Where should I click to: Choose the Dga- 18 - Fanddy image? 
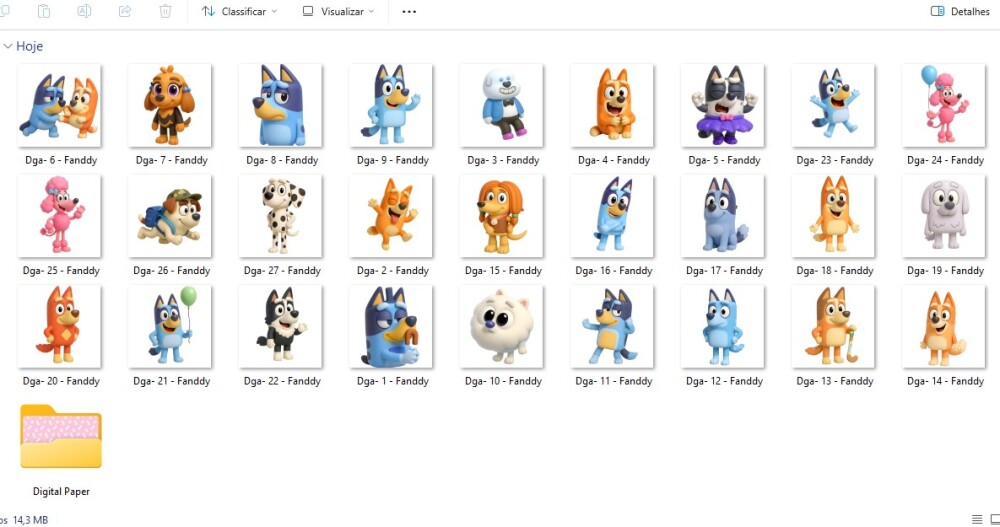coord(833,216)
